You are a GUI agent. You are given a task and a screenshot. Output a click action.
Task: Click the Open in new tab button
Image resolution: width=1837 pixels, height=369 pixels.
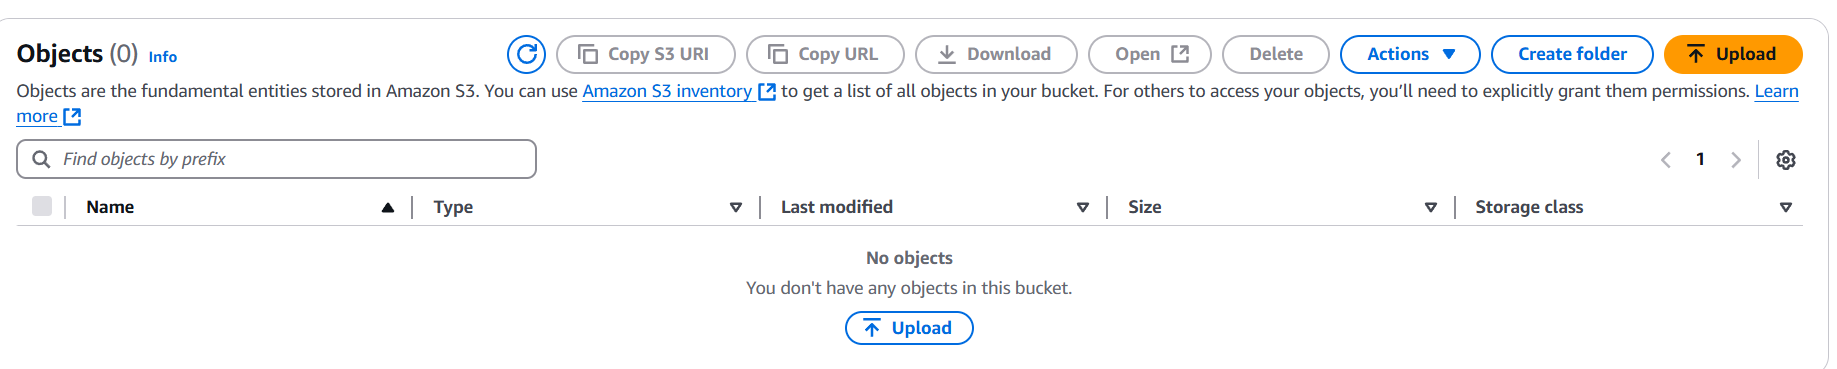[x=1150, y=54]
